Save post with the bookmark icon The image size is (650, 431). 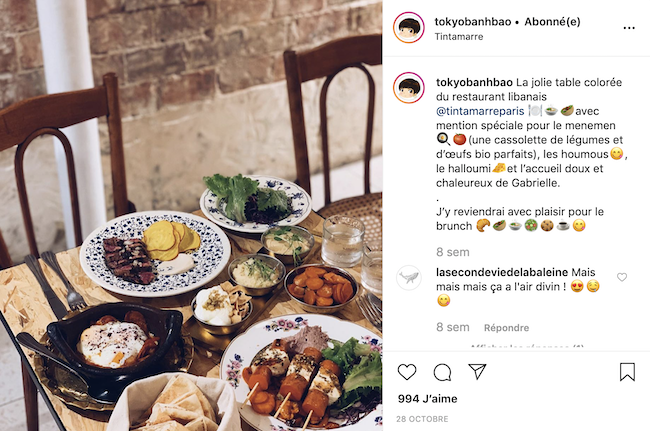click(x=627, y=372)
